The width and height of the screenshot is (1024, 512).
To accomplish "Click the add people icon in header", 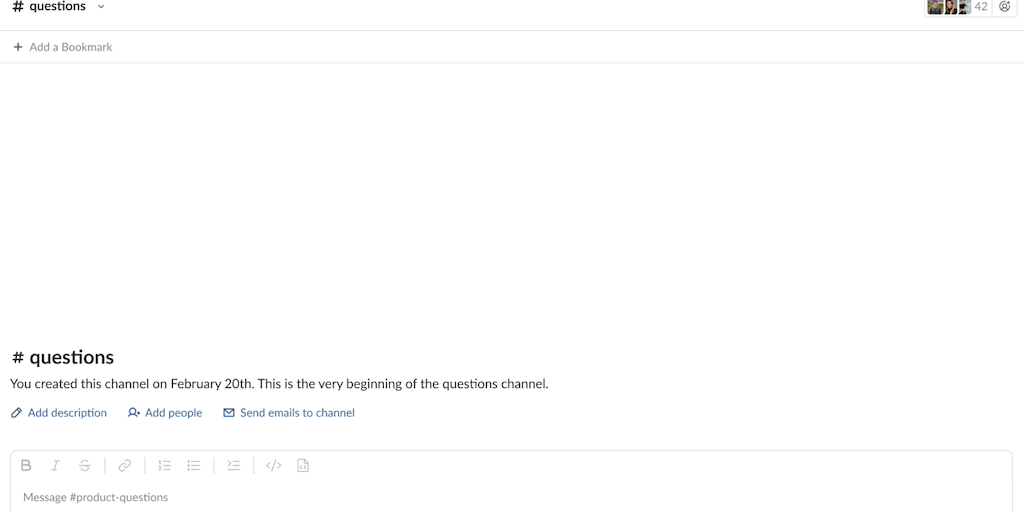I will pos(1004,7).
